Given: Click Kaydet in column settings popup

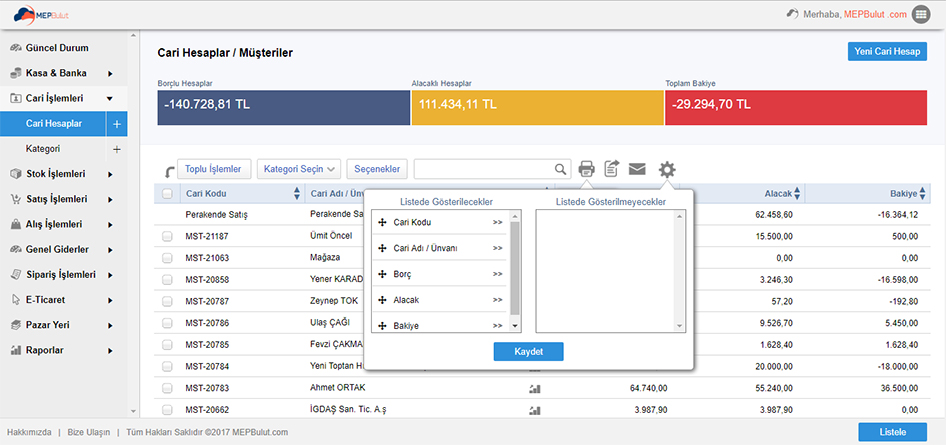Looking at the screenshot, I should click(x=529, y=352).
